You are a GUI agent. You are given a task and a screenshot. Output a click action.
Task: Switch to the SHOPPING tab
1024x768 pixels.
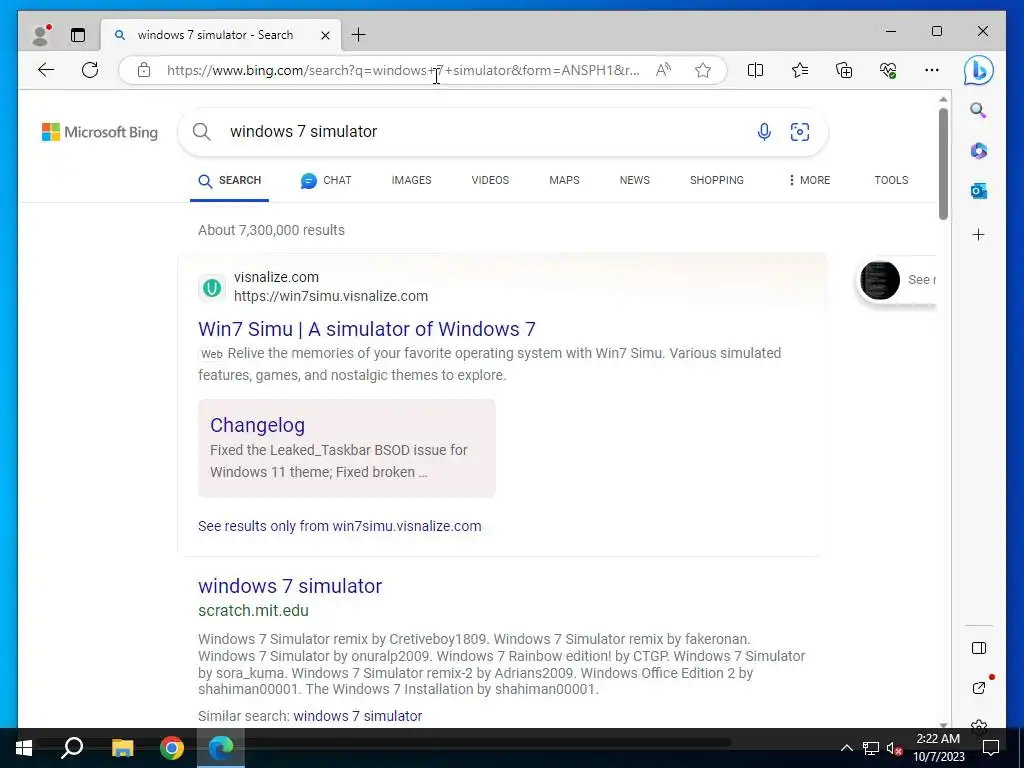pyautogui.click(x=716, y=180)
